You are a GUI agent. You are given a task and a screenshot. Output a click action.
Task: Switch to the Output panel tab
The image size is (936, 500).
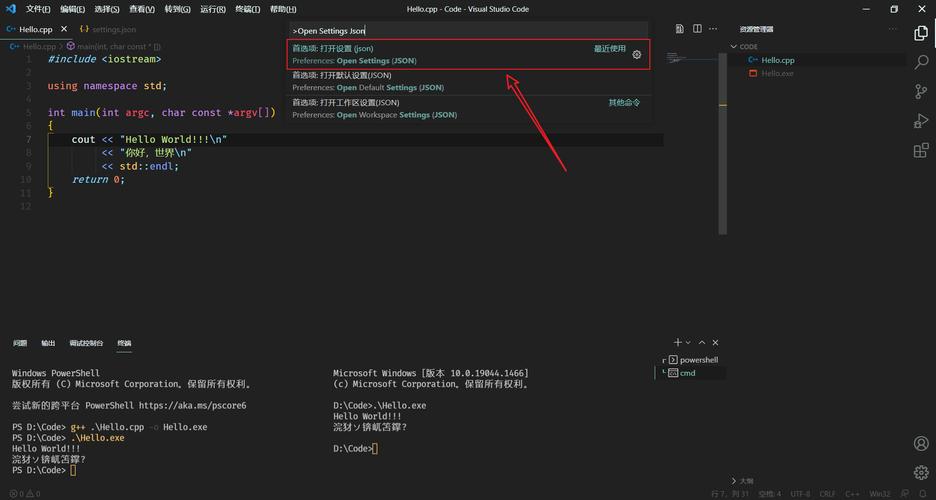tap(48, 343)
